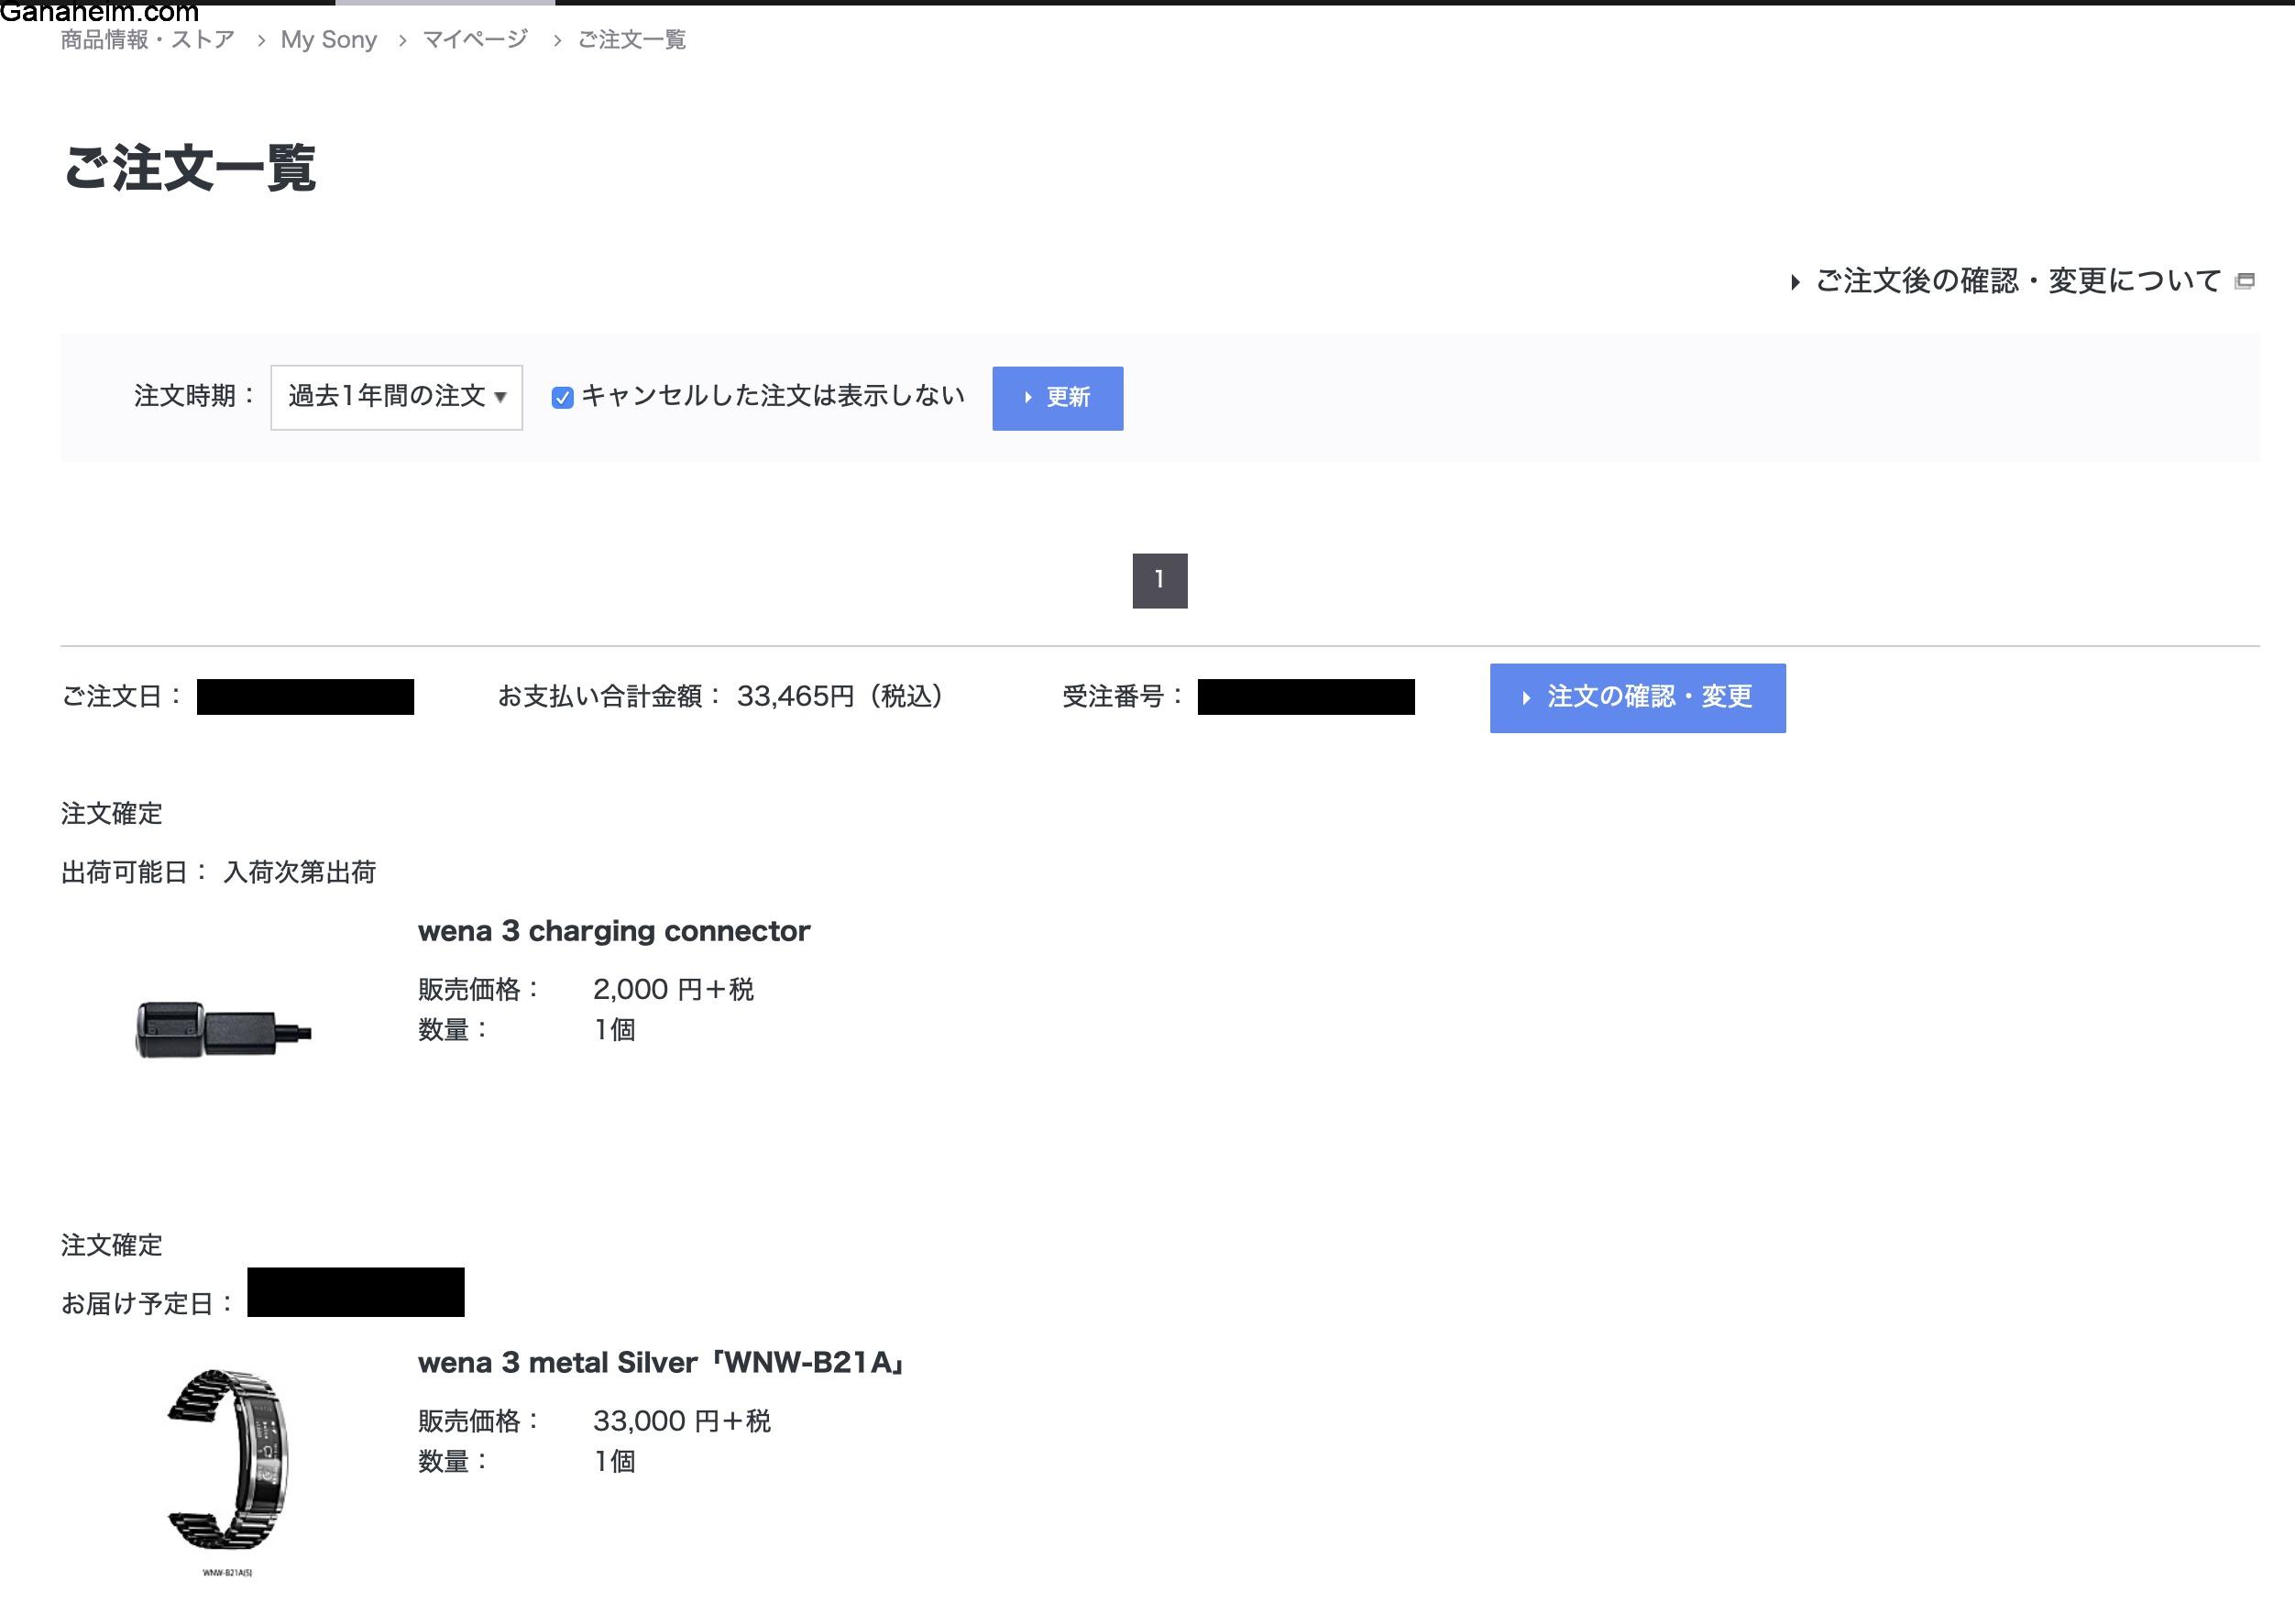Toggle キャンセルした注文は表示しない checkbox
This screenshot has width=2295, height=1624.
[x=562, y=398]
